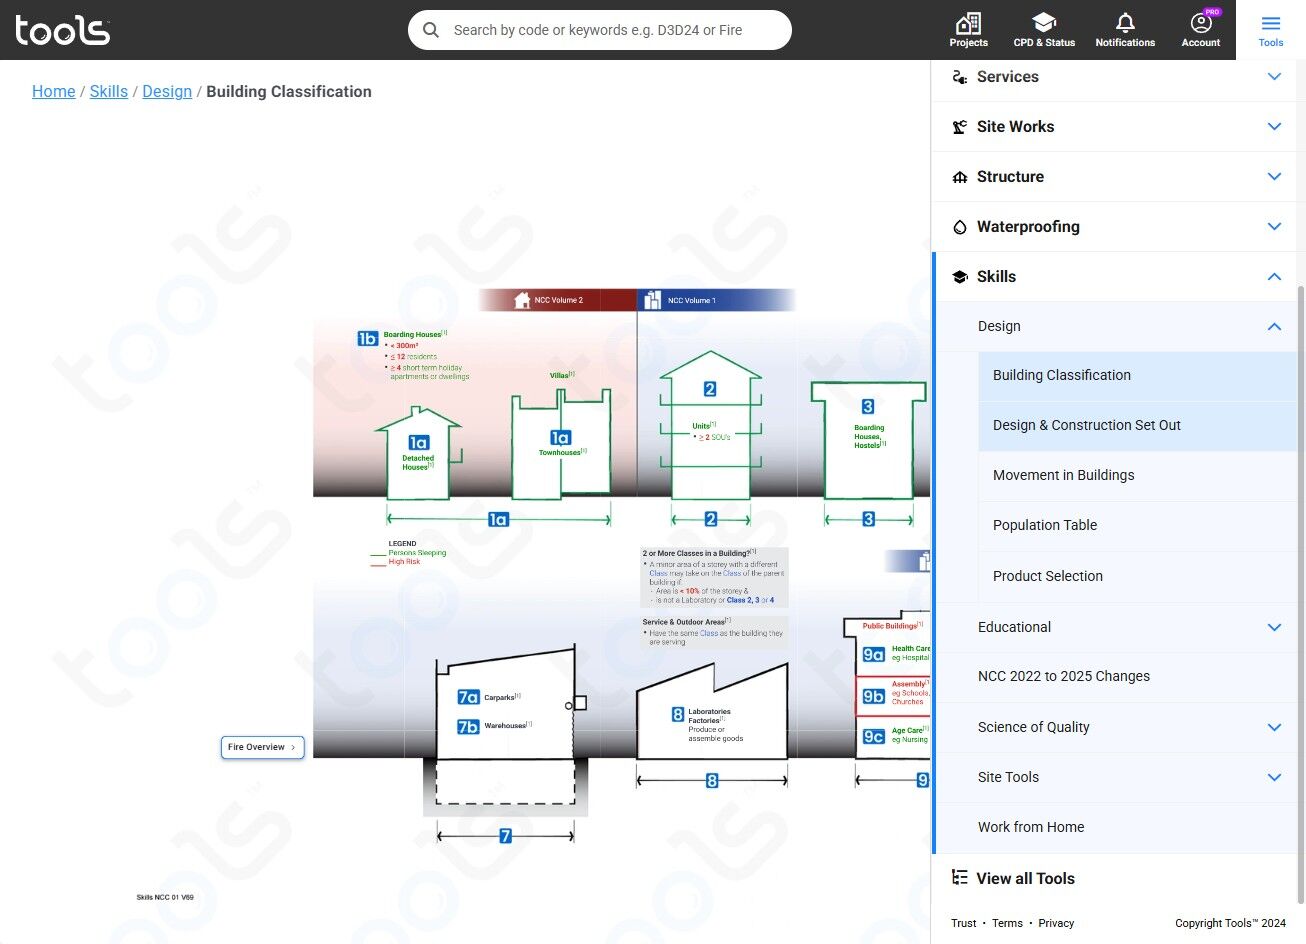Toggle the Tools hamburger menu
The height and width of the screenshot is (944, 1306).
tap(1271, 30)
